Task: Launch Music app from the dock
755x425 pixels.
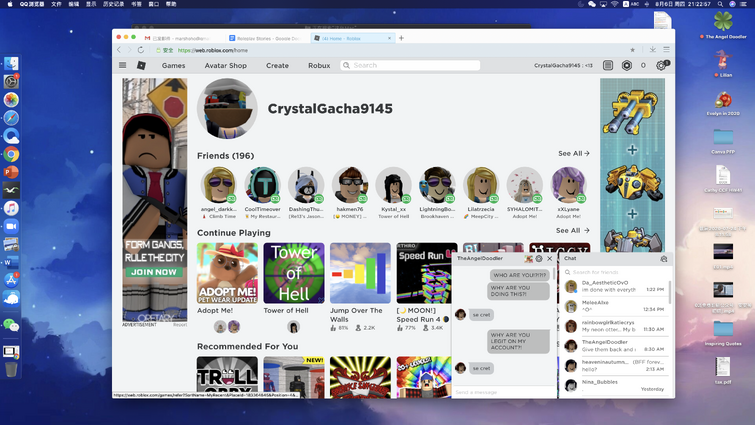Action: (11, 208)
